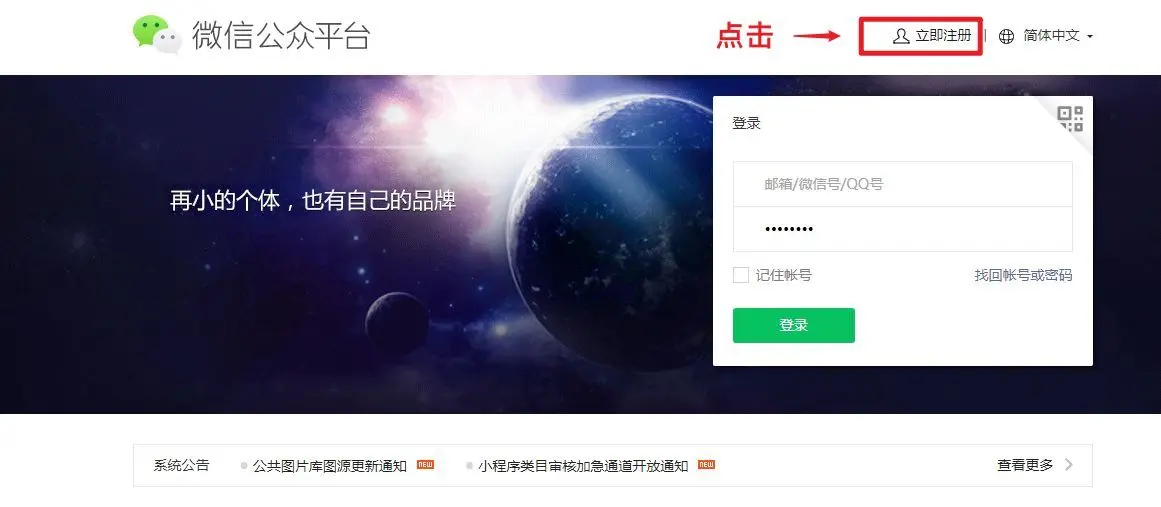Open 小程序类目审核加急通道开放通知 announcement
The width and height of the screenshot is (1161, 507).
point(583,466)
